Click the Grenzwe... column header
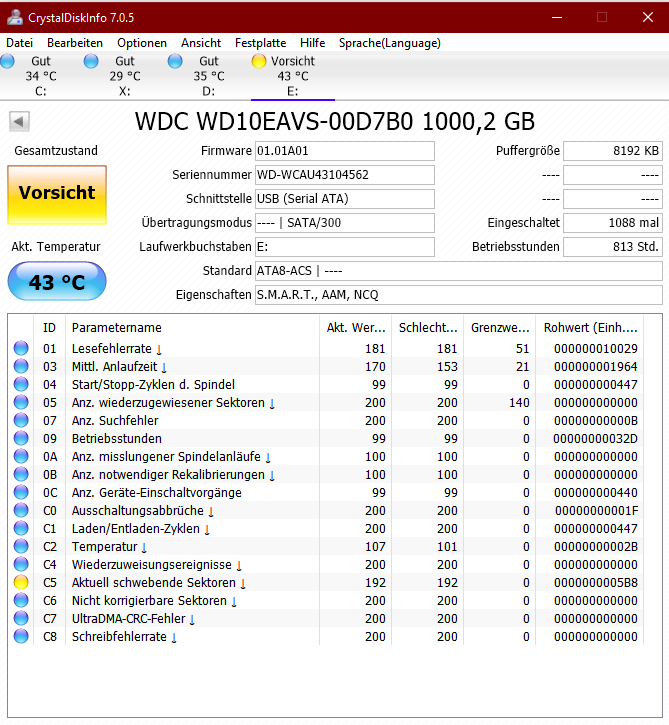Viewport: 669px width, 725px height. (500, 328)
